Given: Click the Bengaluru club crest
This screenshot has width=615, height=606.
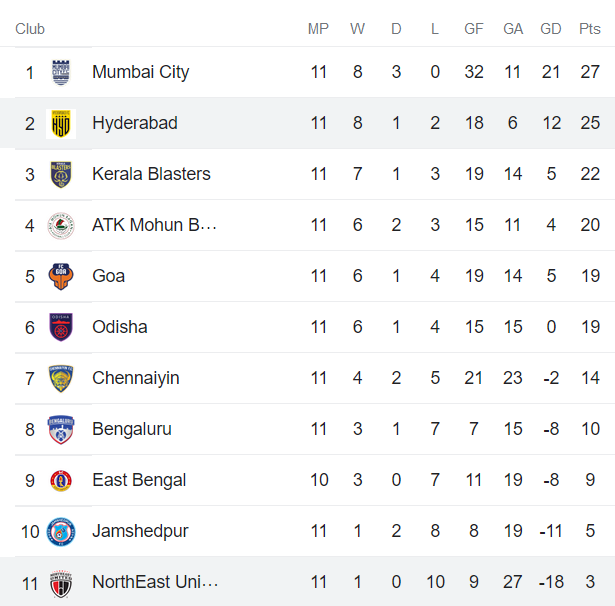Looking at the screenshot, I should coord(62,429).
